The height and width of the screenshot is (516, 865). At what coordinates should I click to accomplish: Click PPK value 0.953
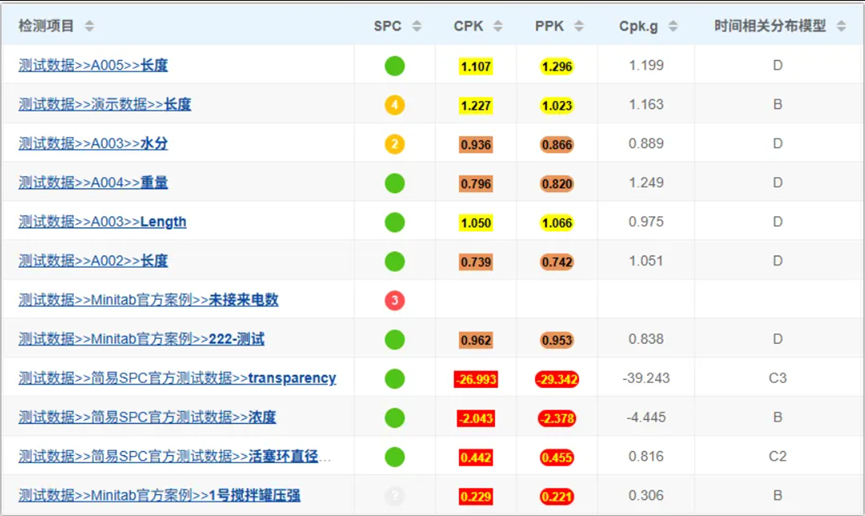(557, 341)
